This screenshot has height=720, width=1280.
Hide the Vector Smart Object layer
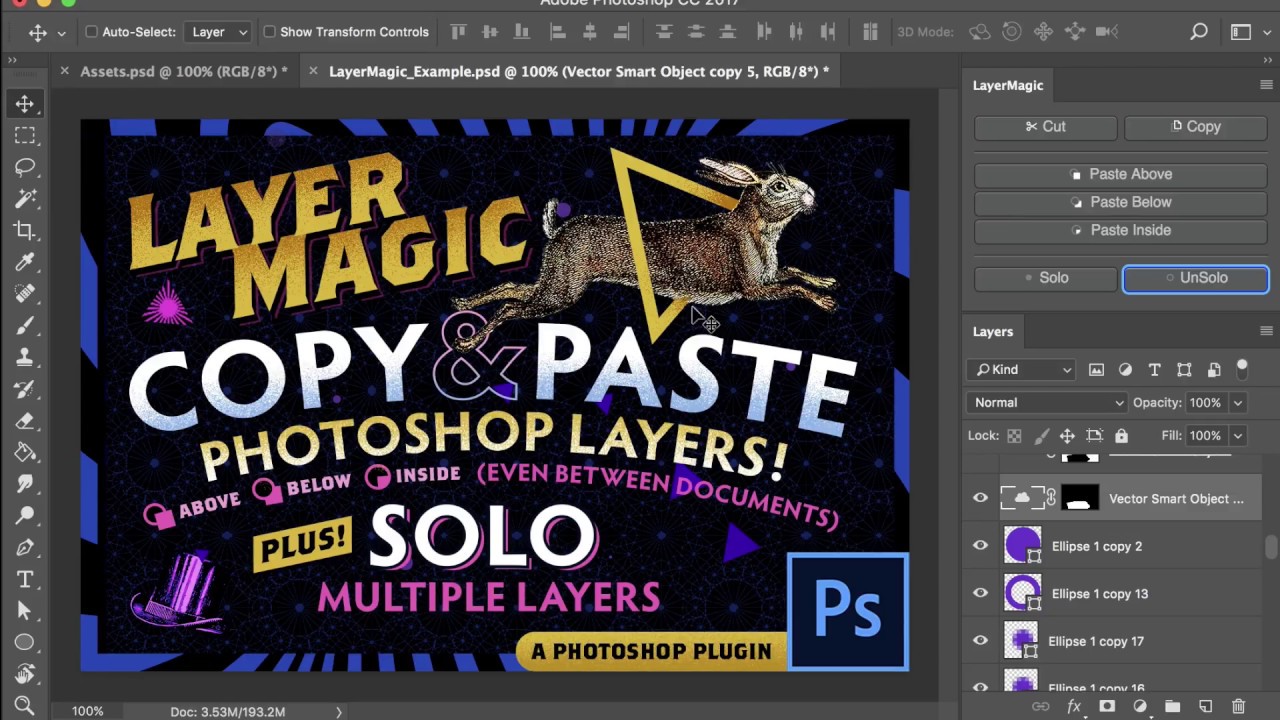(980, 498)
